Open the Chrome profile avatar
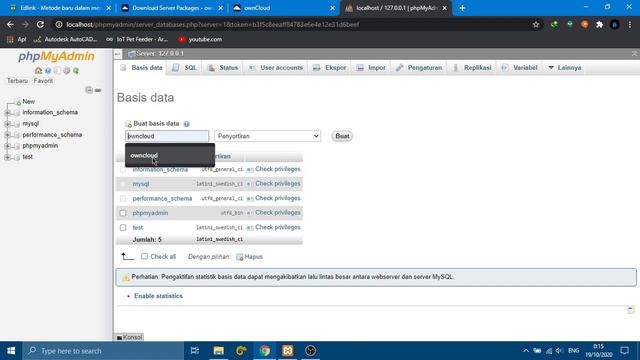Screen dimensions: 640x360 point(615,24)
